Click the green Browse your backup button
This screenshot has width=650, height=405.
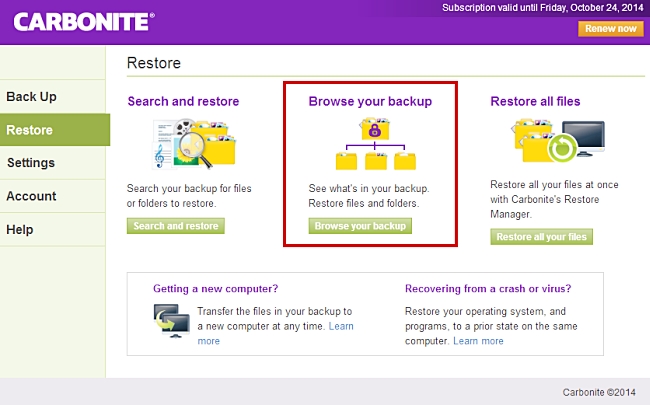(x=360, y=226)
